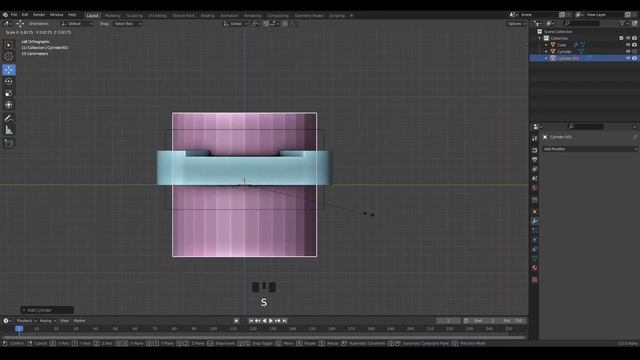
Task: Open the Default orientation dropdown
Action: click(x=77, y=24)
